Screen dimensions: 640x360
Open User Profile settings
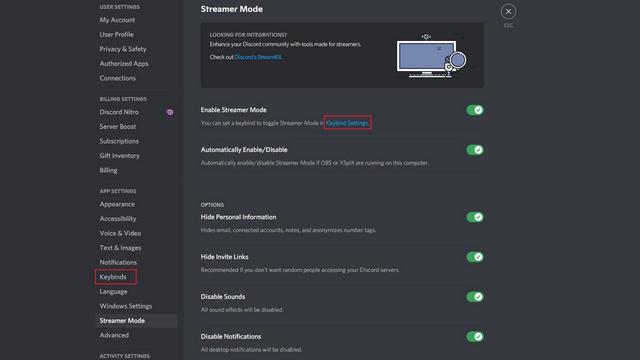(x=116, y=34)
